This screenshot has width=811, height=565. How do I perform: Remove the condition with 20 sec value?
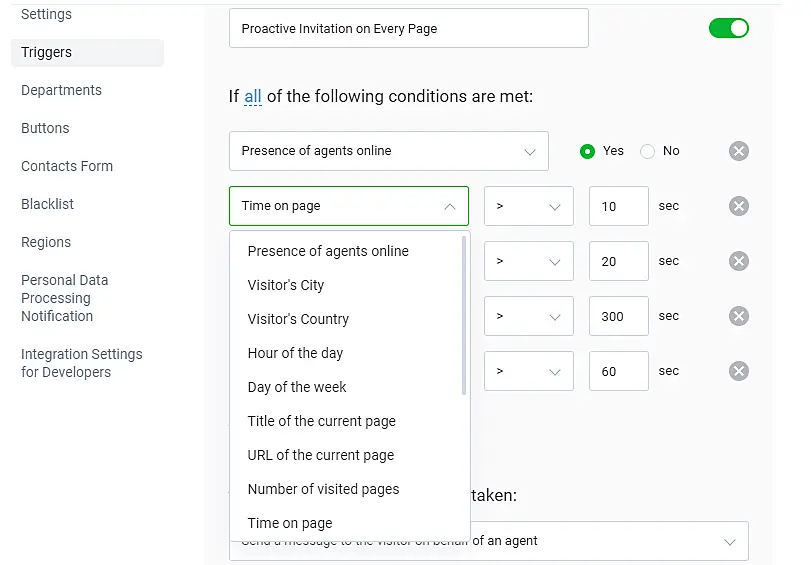tap(738, 261)
